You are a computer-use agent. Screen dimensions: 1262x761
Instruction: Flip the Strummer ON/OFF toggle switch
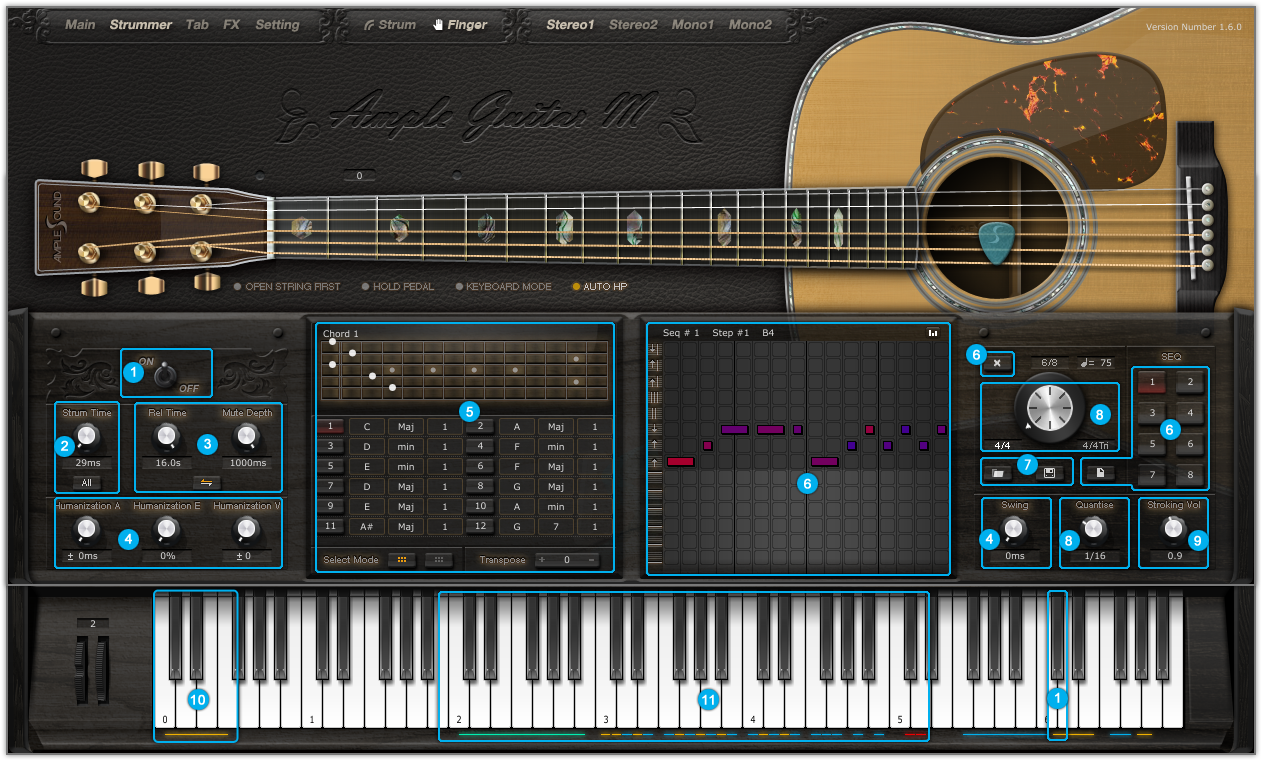(x=163, y=375)
